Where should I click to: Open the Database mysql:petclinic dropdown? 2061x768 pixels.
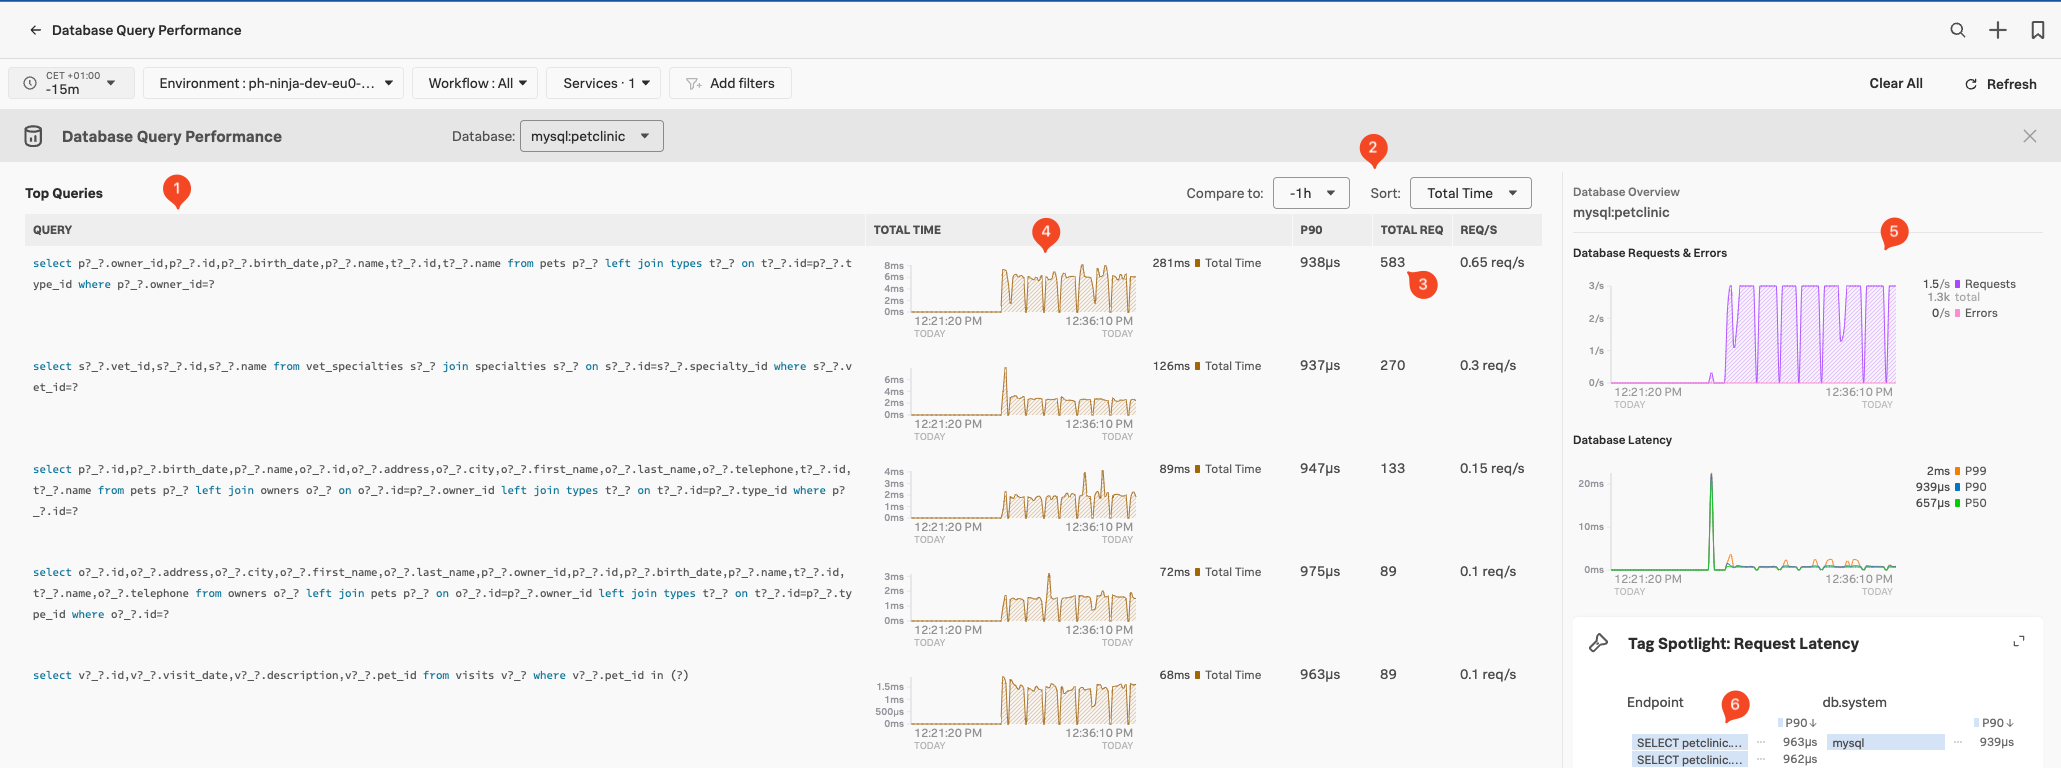[x=591, y=136]
